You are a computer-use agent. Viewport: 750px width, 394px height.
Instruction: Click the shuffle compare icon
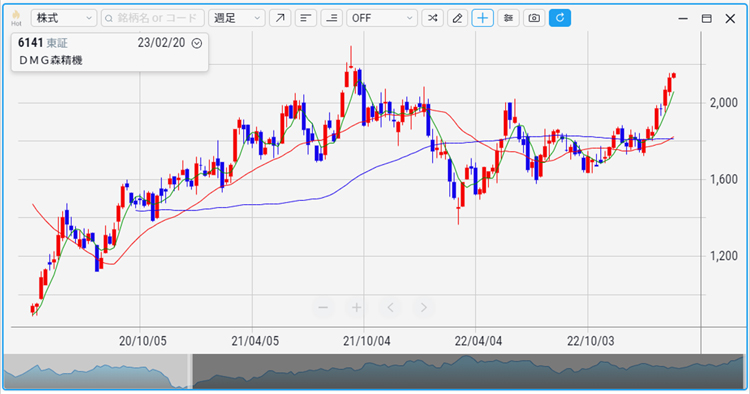[432, 18]
